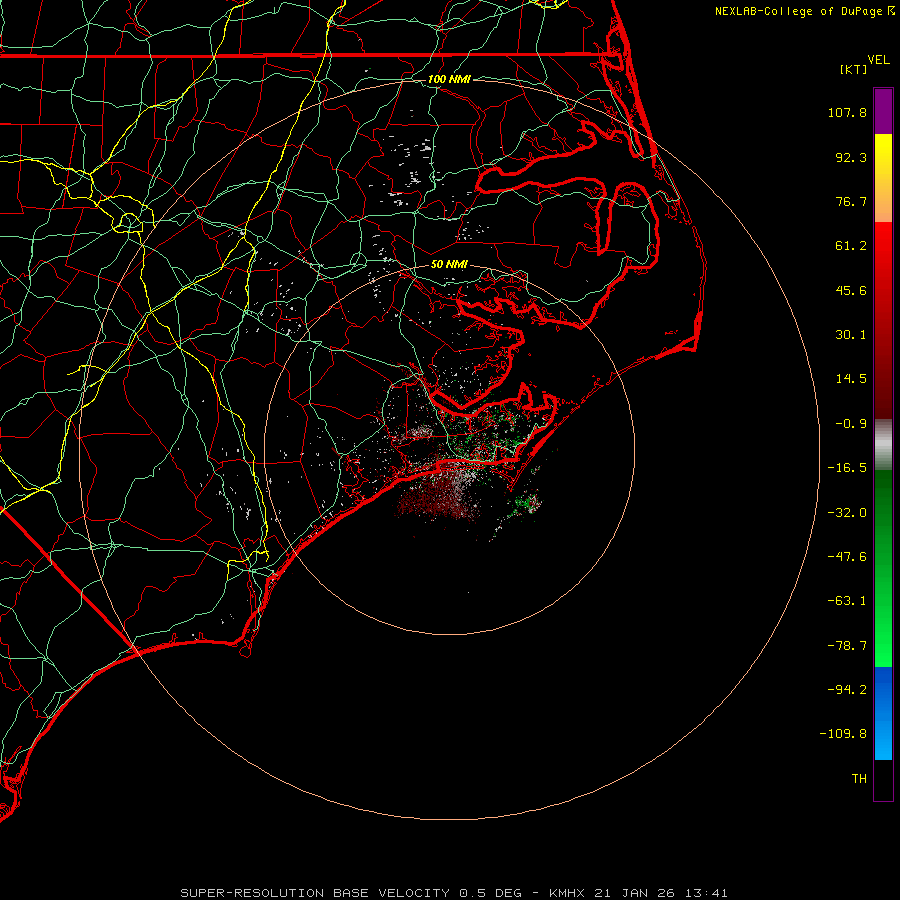
Task: Click the 50 NMI range ring label
Action: point(449,265)
